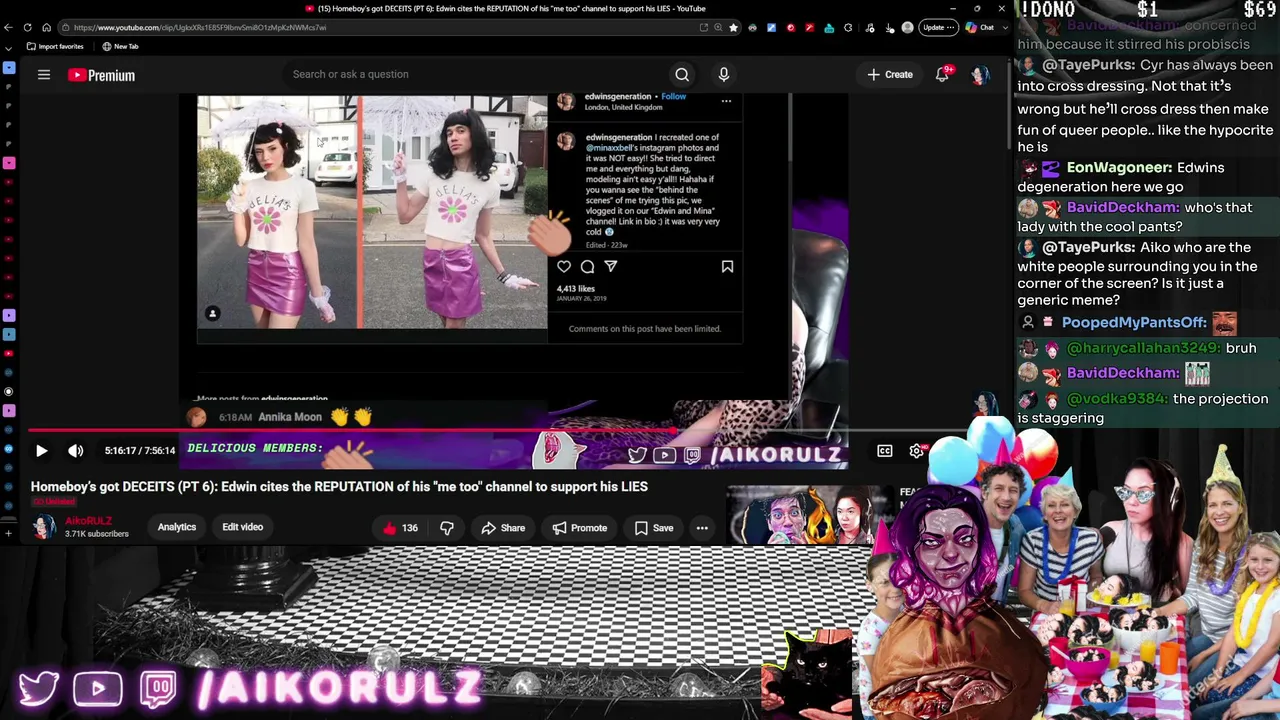Open the AikoRULZ channel avatar
The image size is (1280, 720).
tap(44, 527)
